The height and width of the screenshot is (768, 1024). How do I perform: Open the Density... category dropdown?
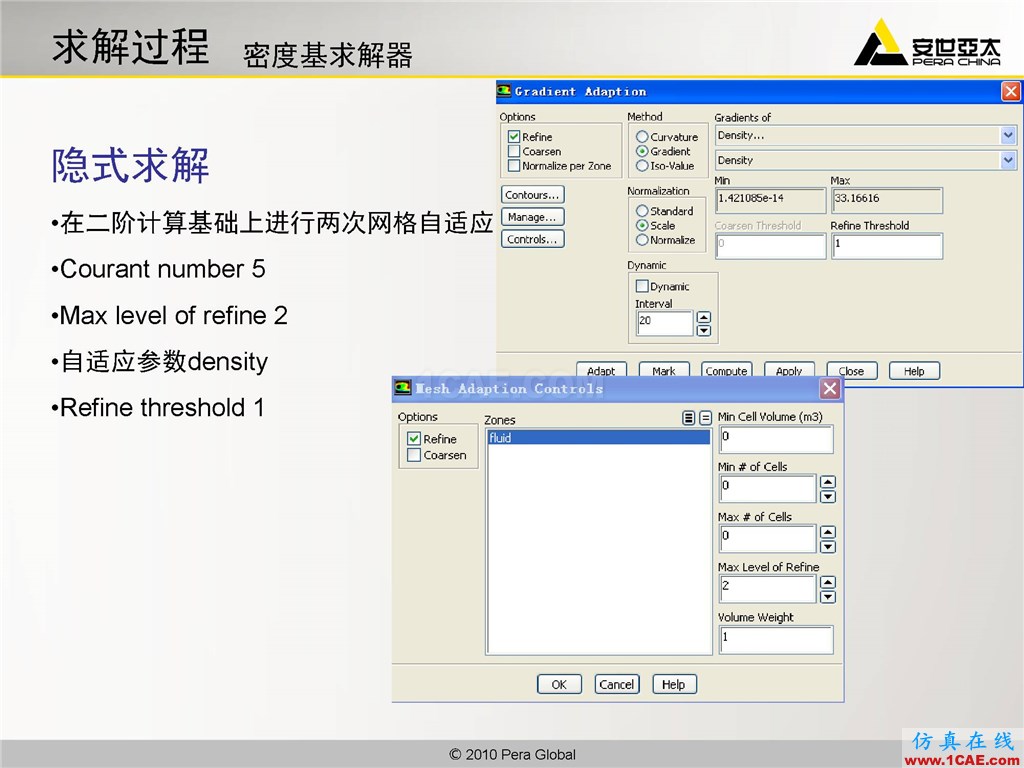[x=1008, y=135]
